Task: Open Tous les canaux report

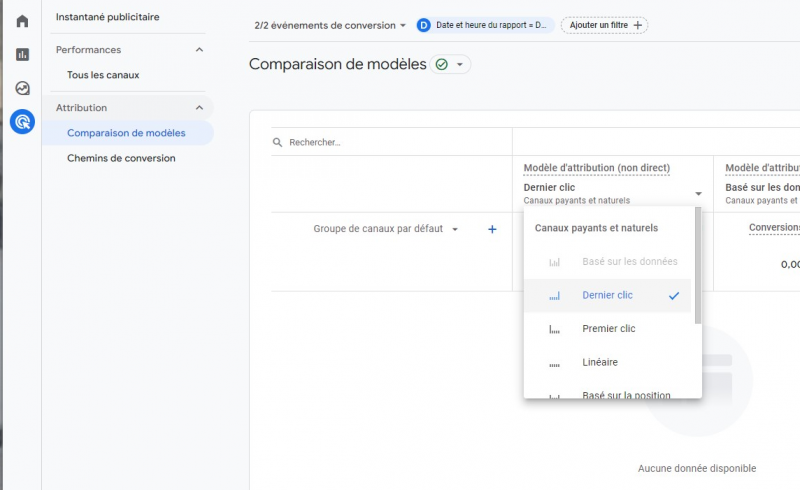Action: point(103,75)
